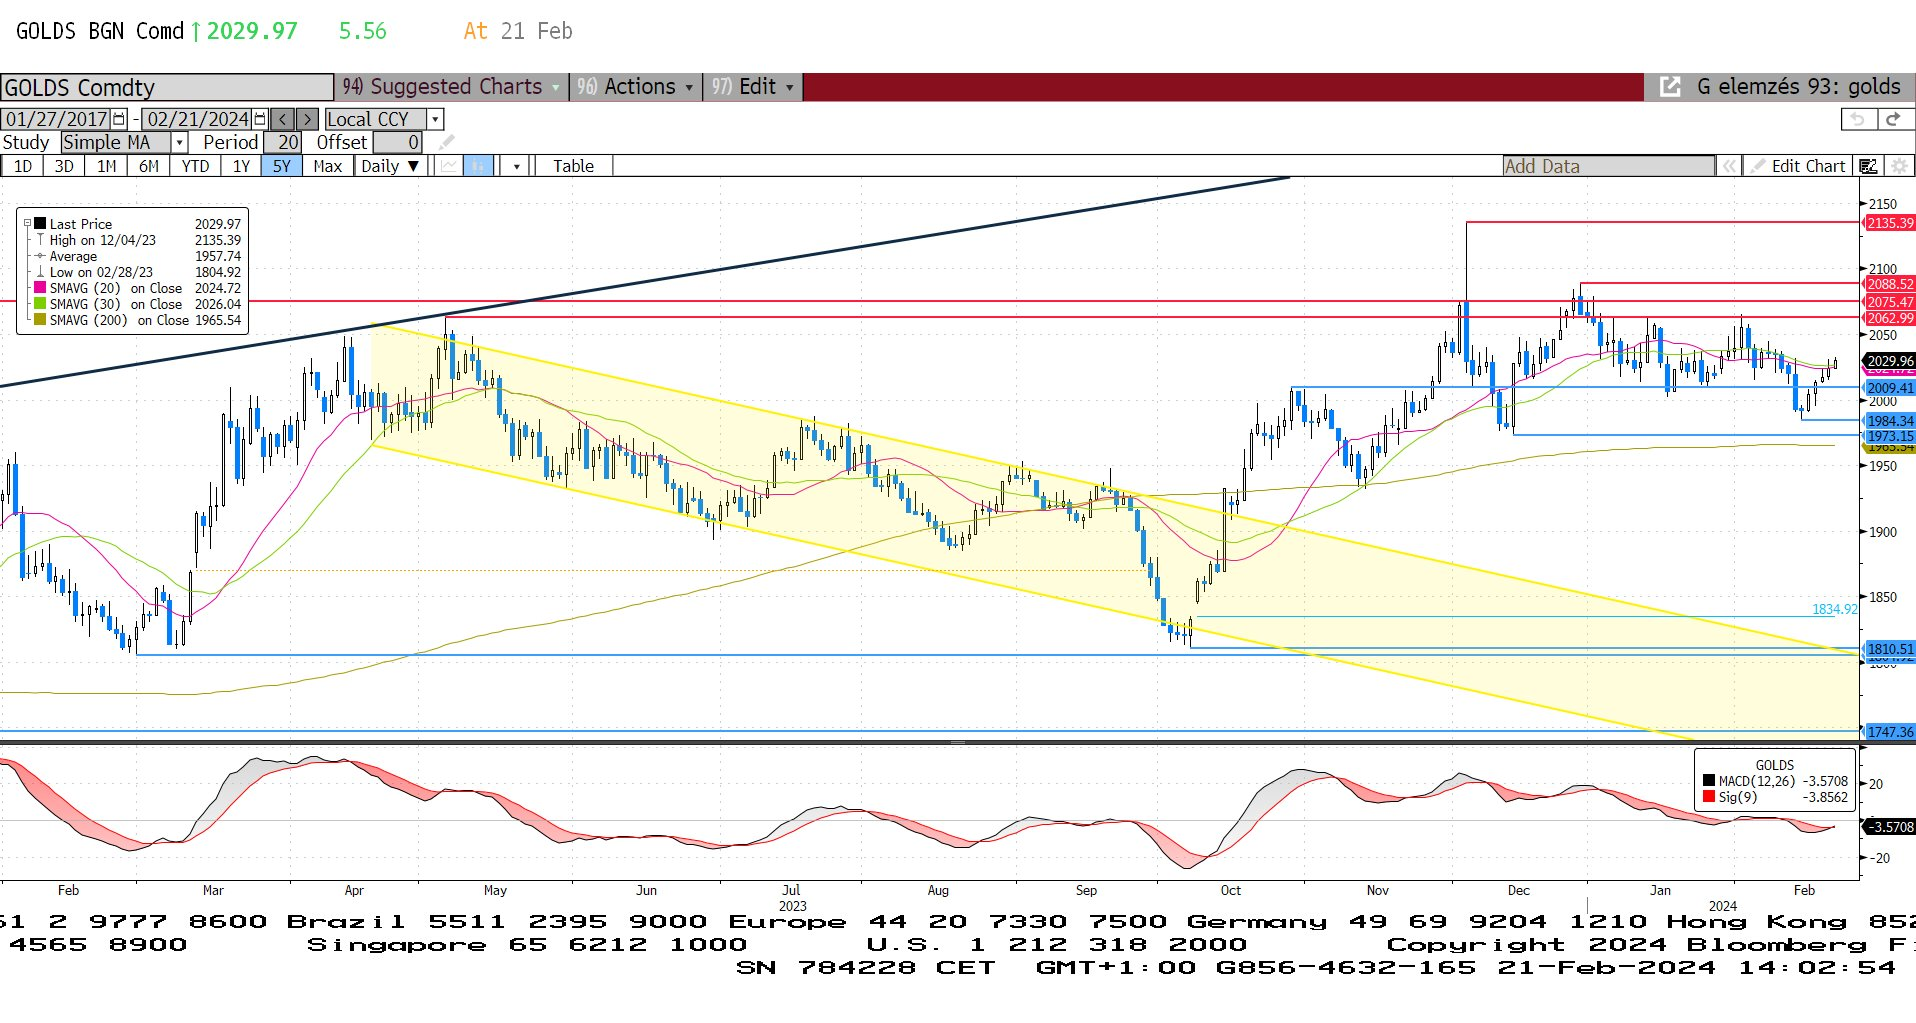Click the chart/MACD panel divider handle
The height and width of the screenshot is (1023, 1916).
[958, 743]
